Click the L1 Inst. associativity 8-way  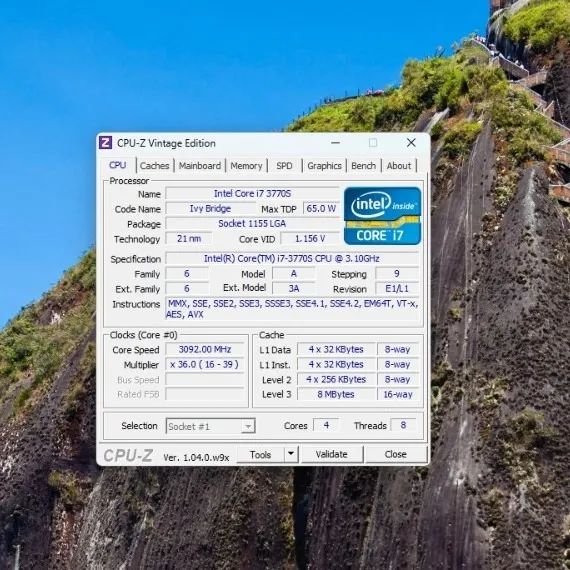coord(398,364)
